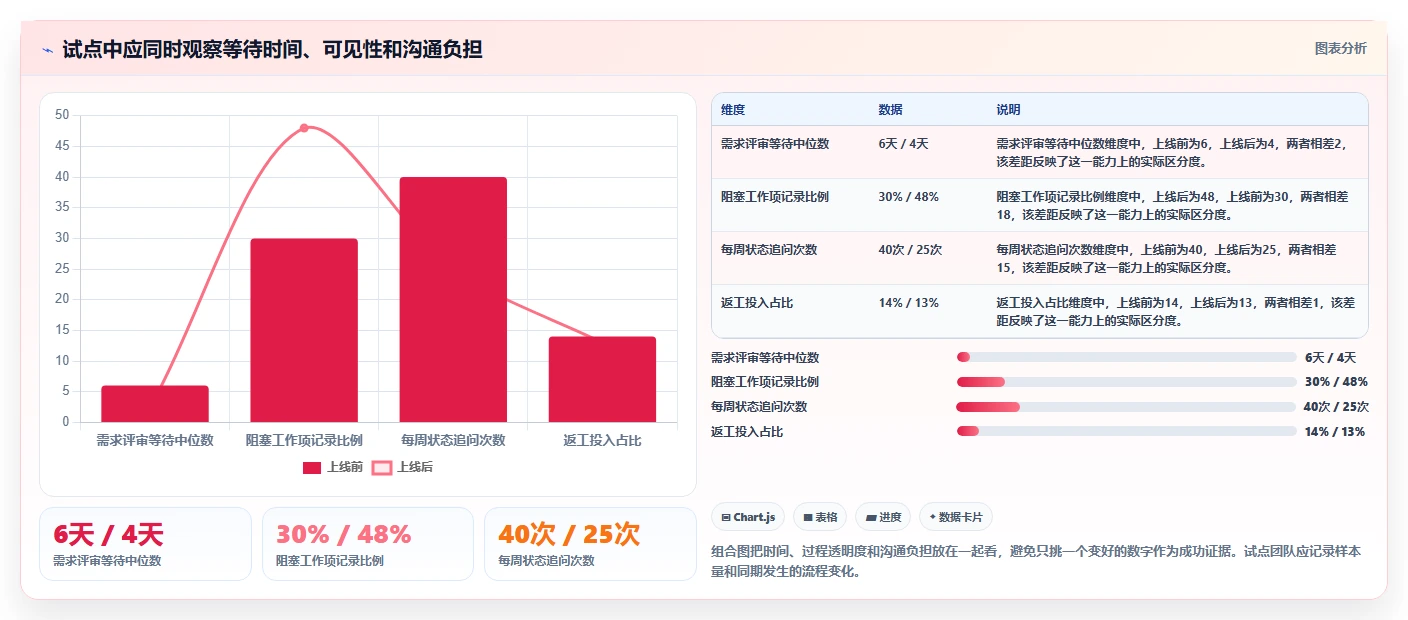Click the lightning icon beside the title

coord(48,50)
